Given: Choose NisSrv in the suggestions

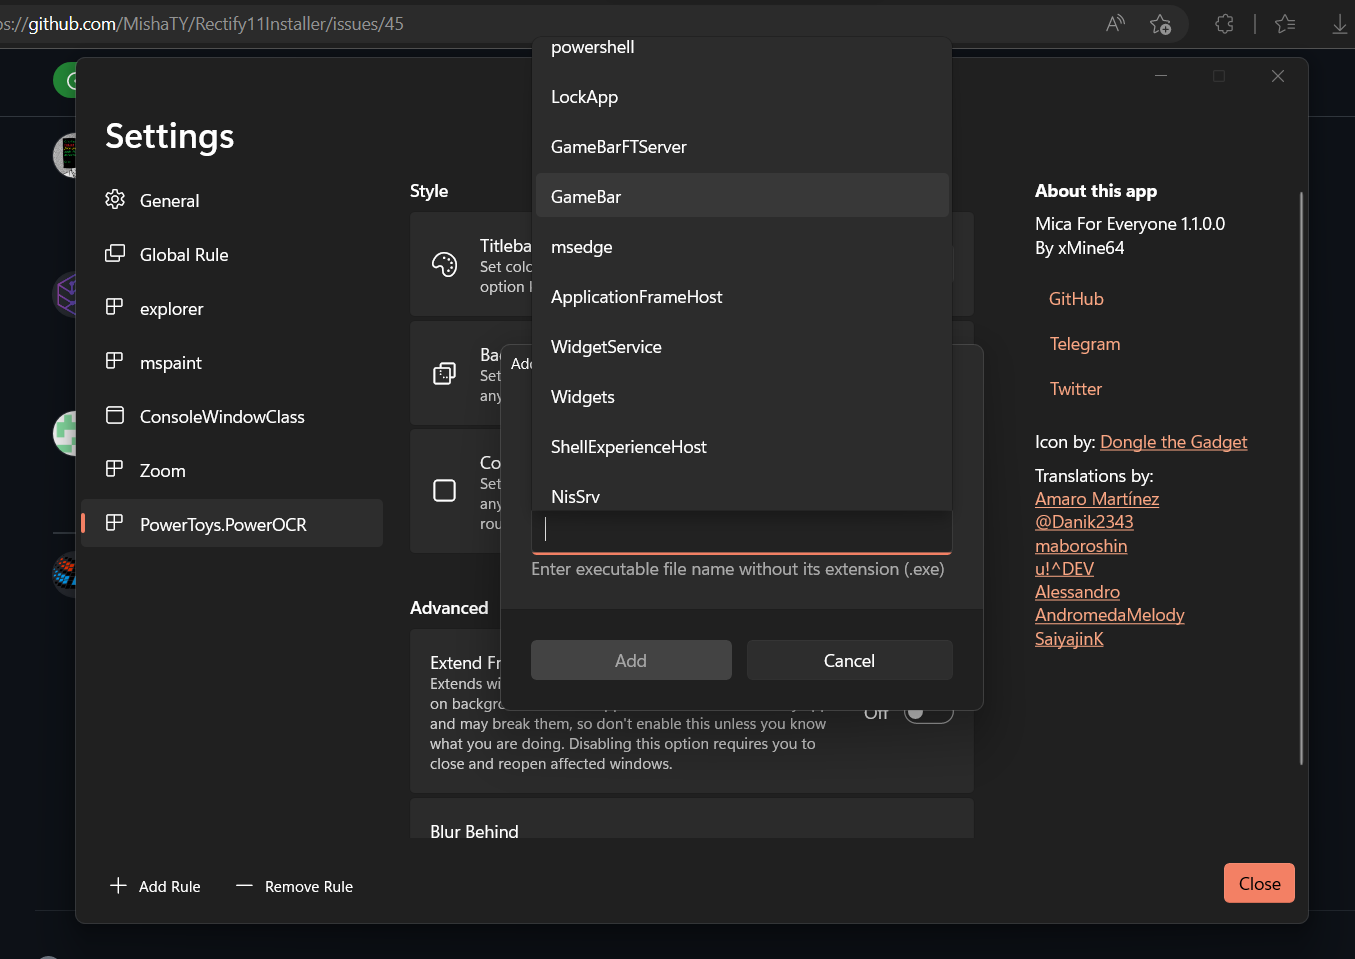Looking at the screenshot, I should (x=742, y=495).
